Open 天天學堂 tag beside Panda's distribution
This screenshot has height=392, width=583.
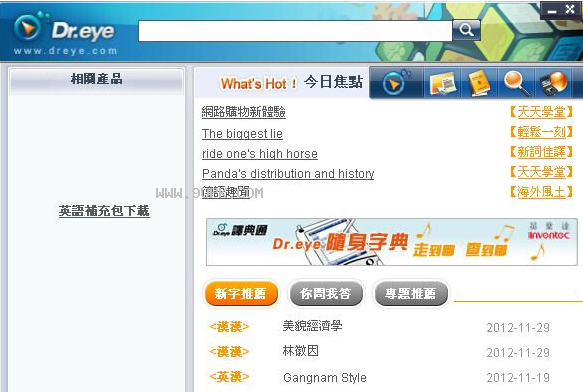coord(541,172)
